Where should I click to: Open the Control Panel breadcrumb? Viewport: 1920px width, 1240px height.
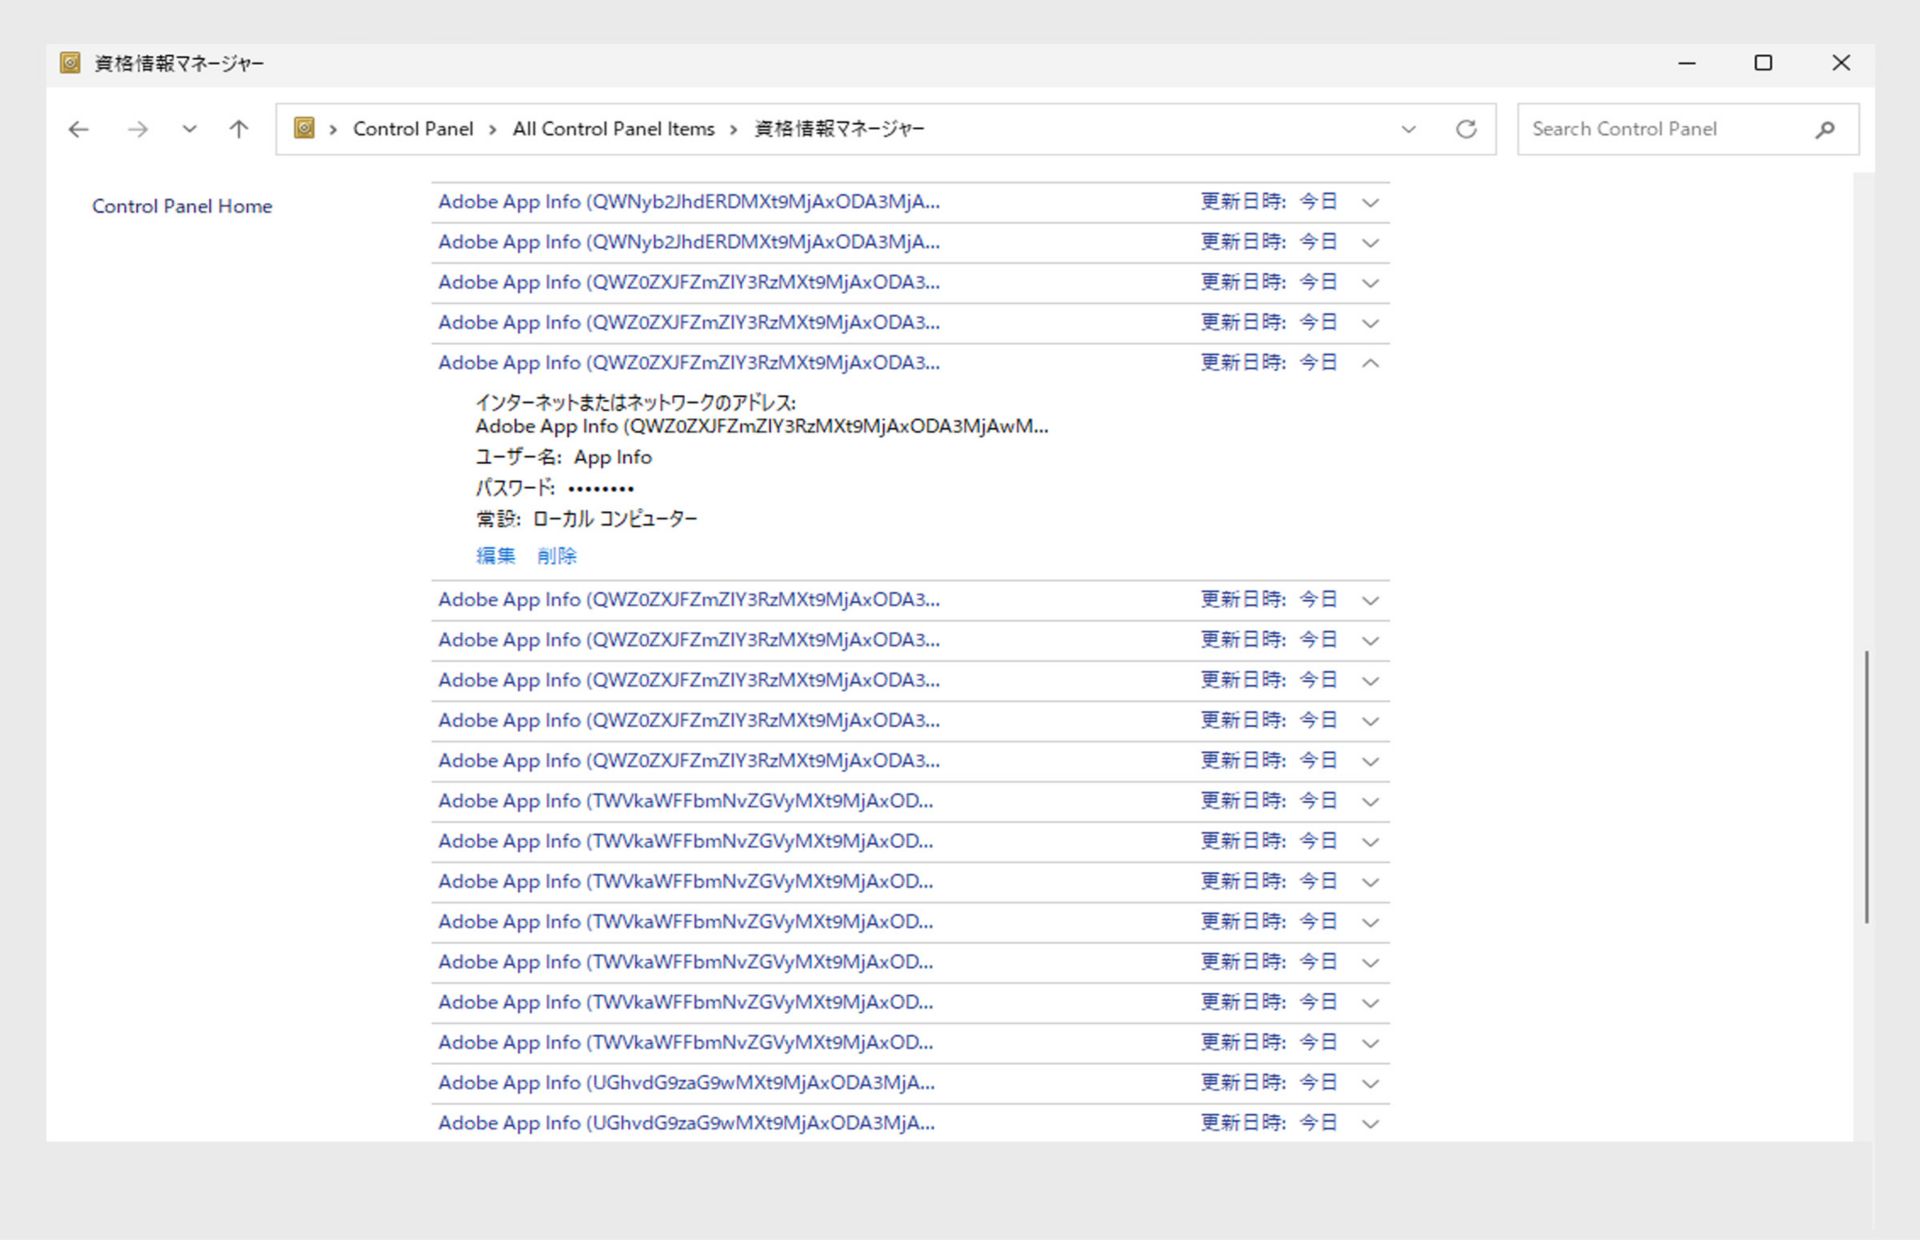point(413,129)
